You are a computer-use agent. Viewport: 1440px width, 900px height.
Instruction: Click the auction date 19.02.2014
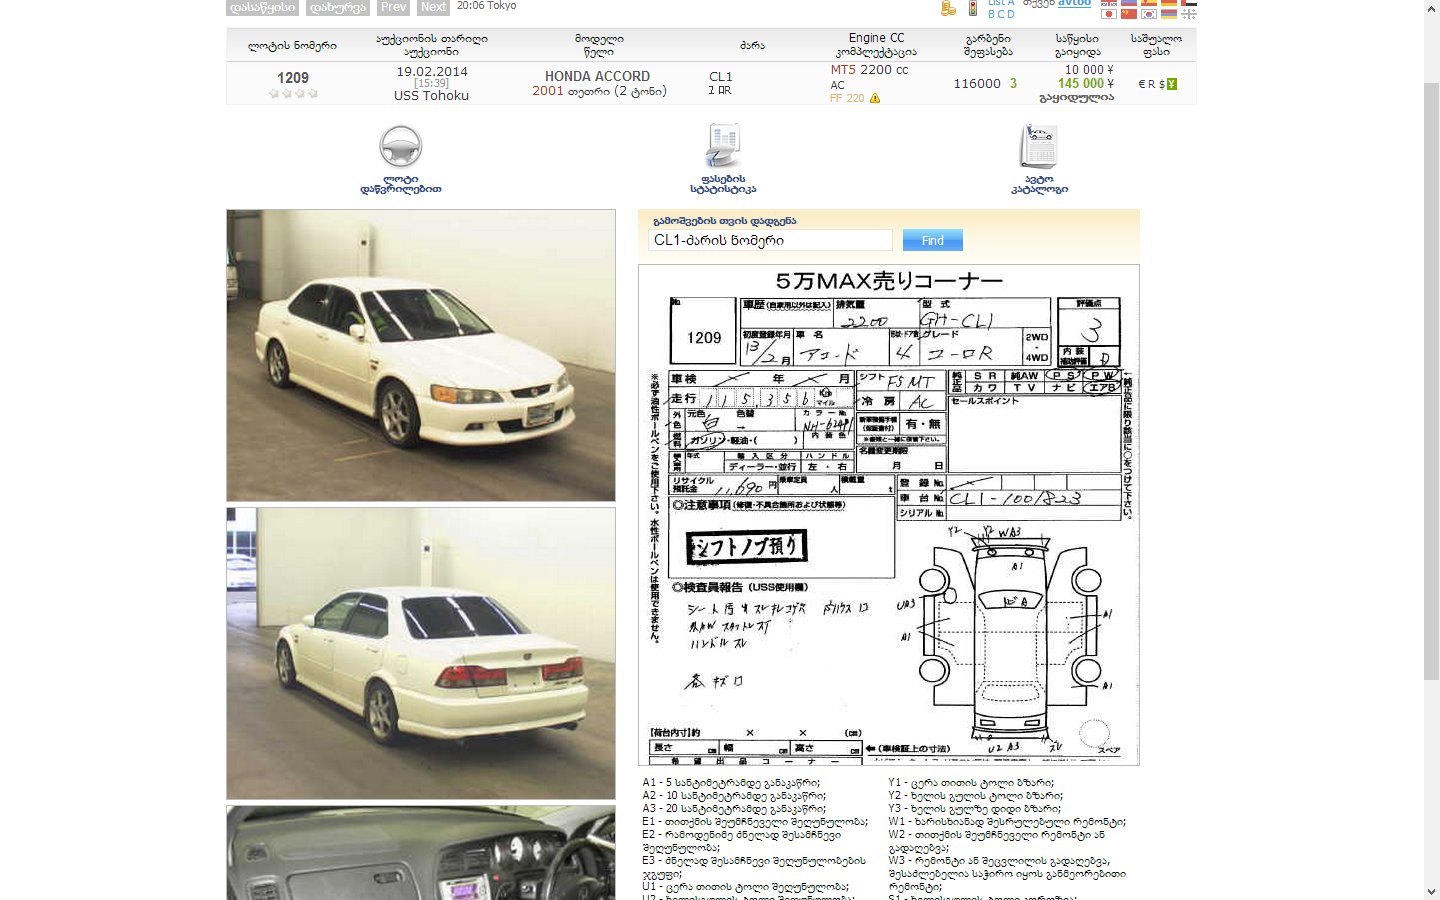[x=432, y=71]
